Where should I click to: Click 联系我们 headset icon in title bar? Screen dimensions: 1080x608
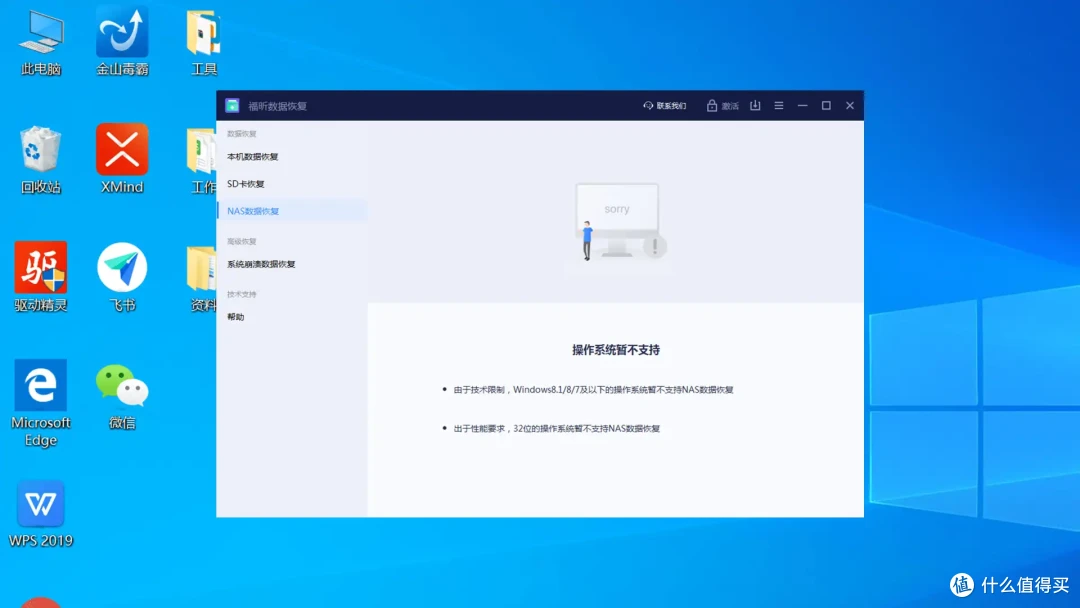click(x=647, y=105)
